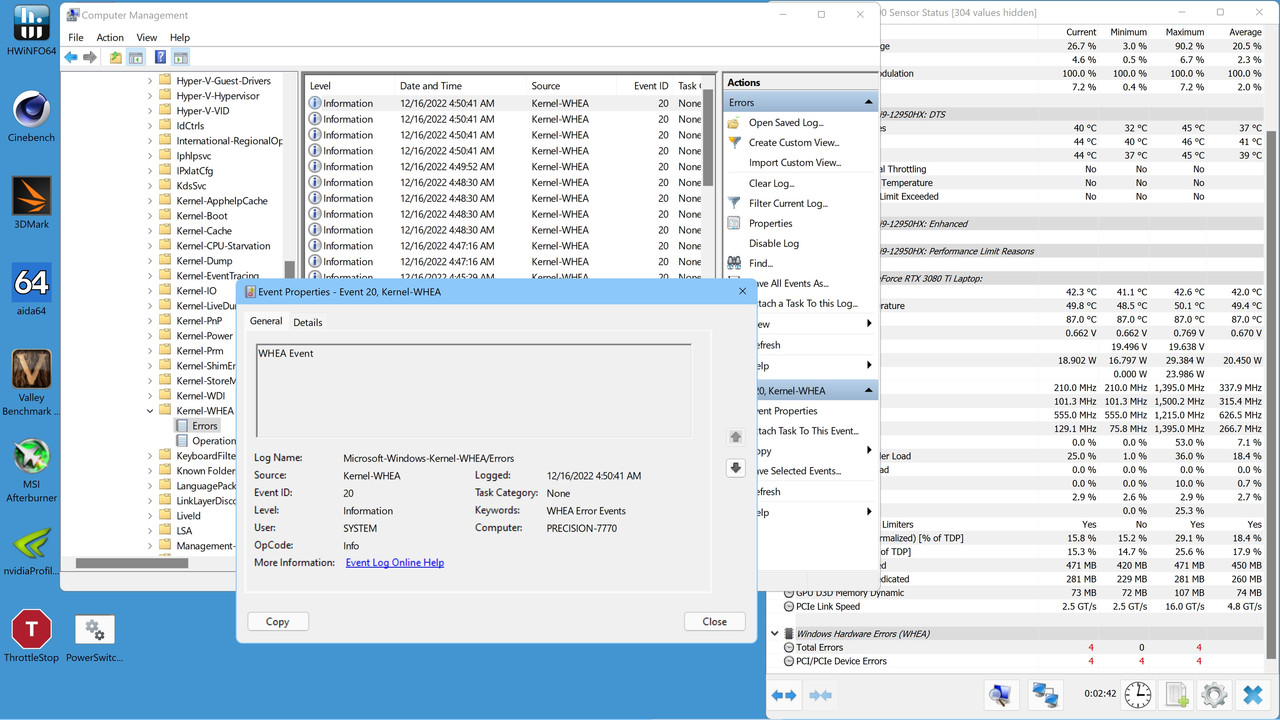Screen dimensions: 1280x720
Task: Open Event Log Online Help link
Action: (395, 563)
